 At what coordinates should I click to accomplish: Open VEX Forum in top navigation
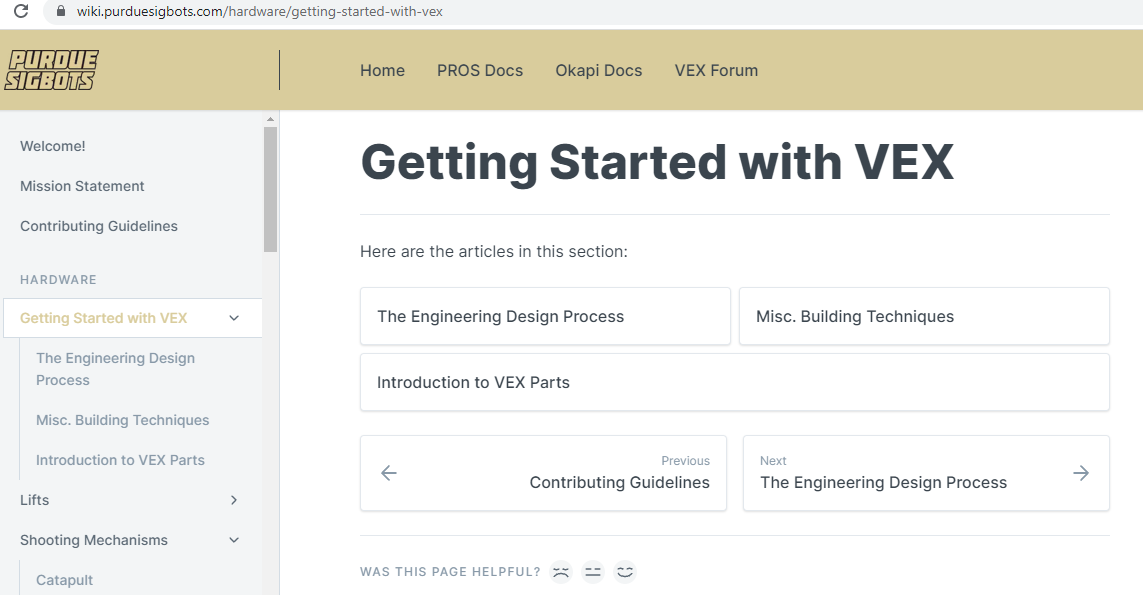pos(716,71)
